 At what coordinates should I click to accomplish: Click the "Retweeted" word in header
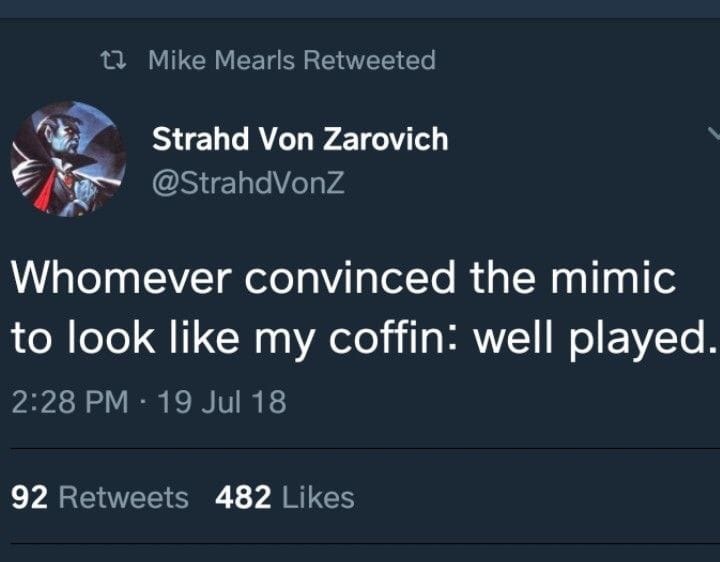click(x=369, y=60)
